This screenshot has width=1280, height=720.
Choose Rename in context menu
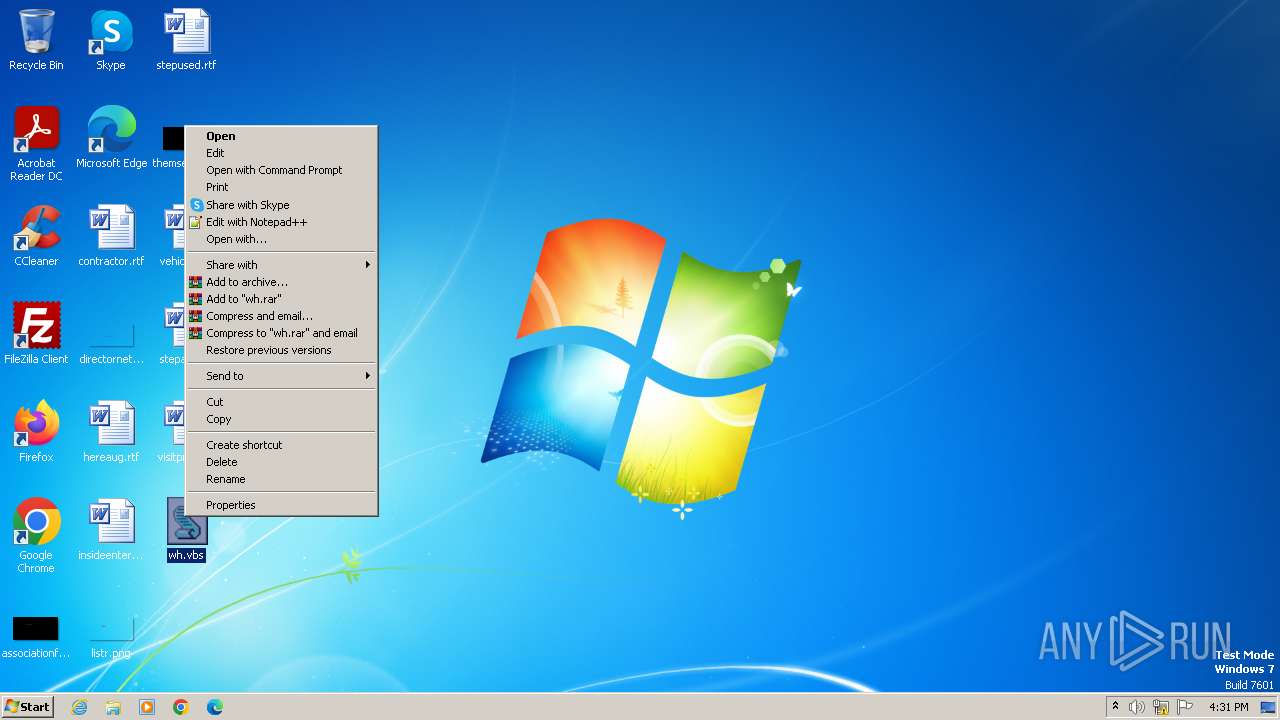281,479
